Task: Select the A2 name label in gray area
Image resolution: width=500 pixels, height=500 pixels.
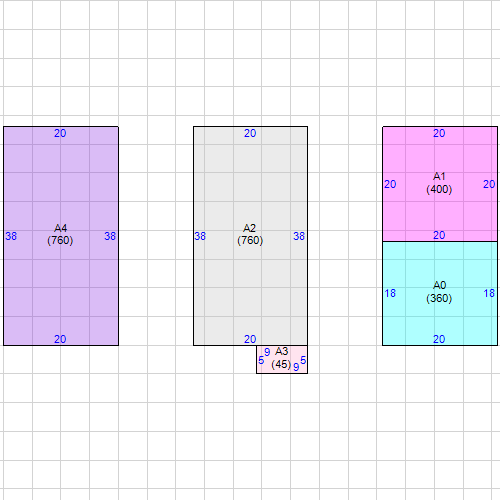Action: pos(249,228)
